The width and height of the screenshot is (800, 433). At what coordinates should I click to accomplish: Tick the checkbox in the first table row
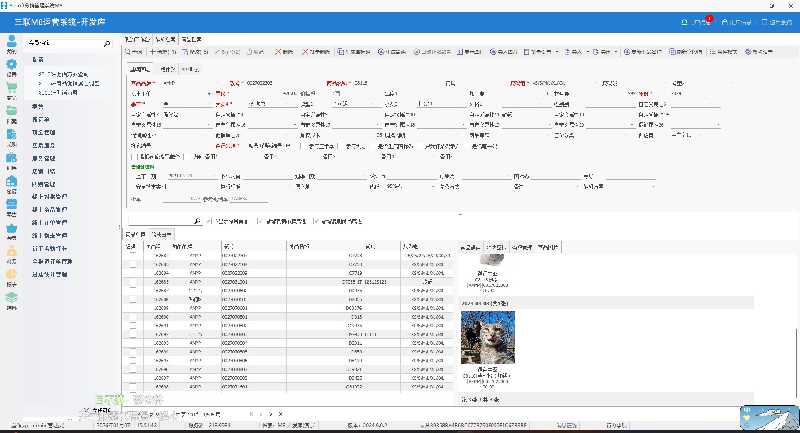coord(132,257)
